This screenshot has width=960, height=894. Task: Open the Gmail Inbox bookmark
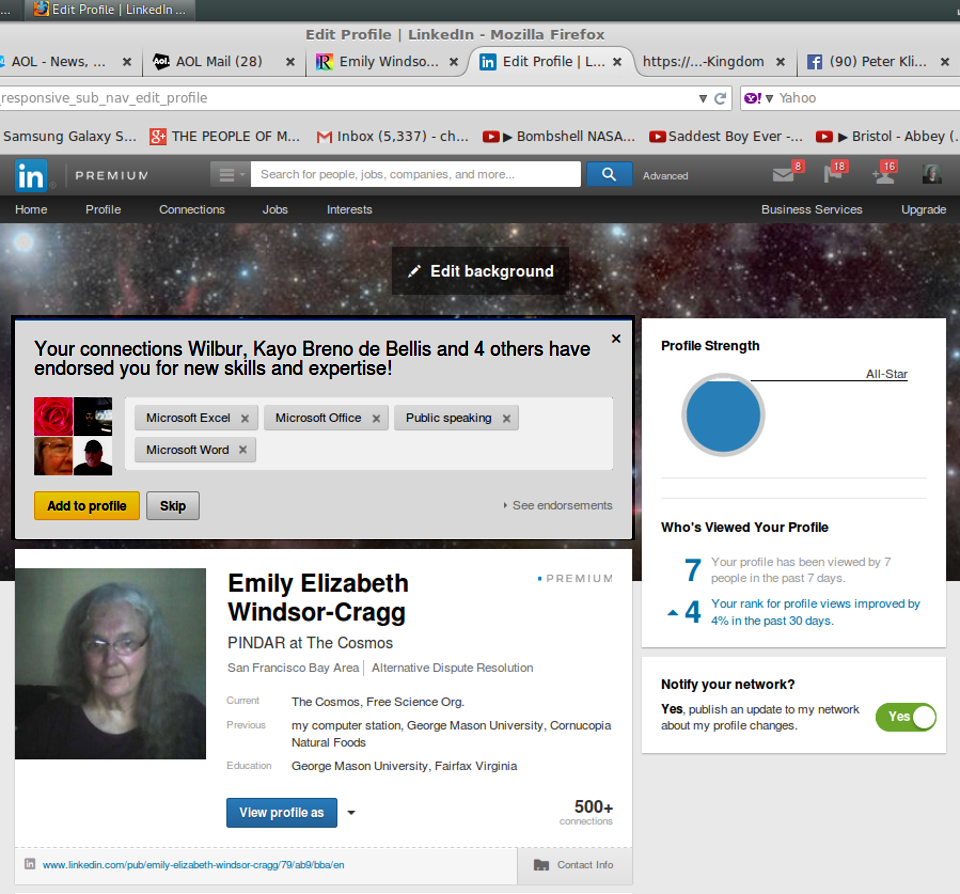point(392,137)
